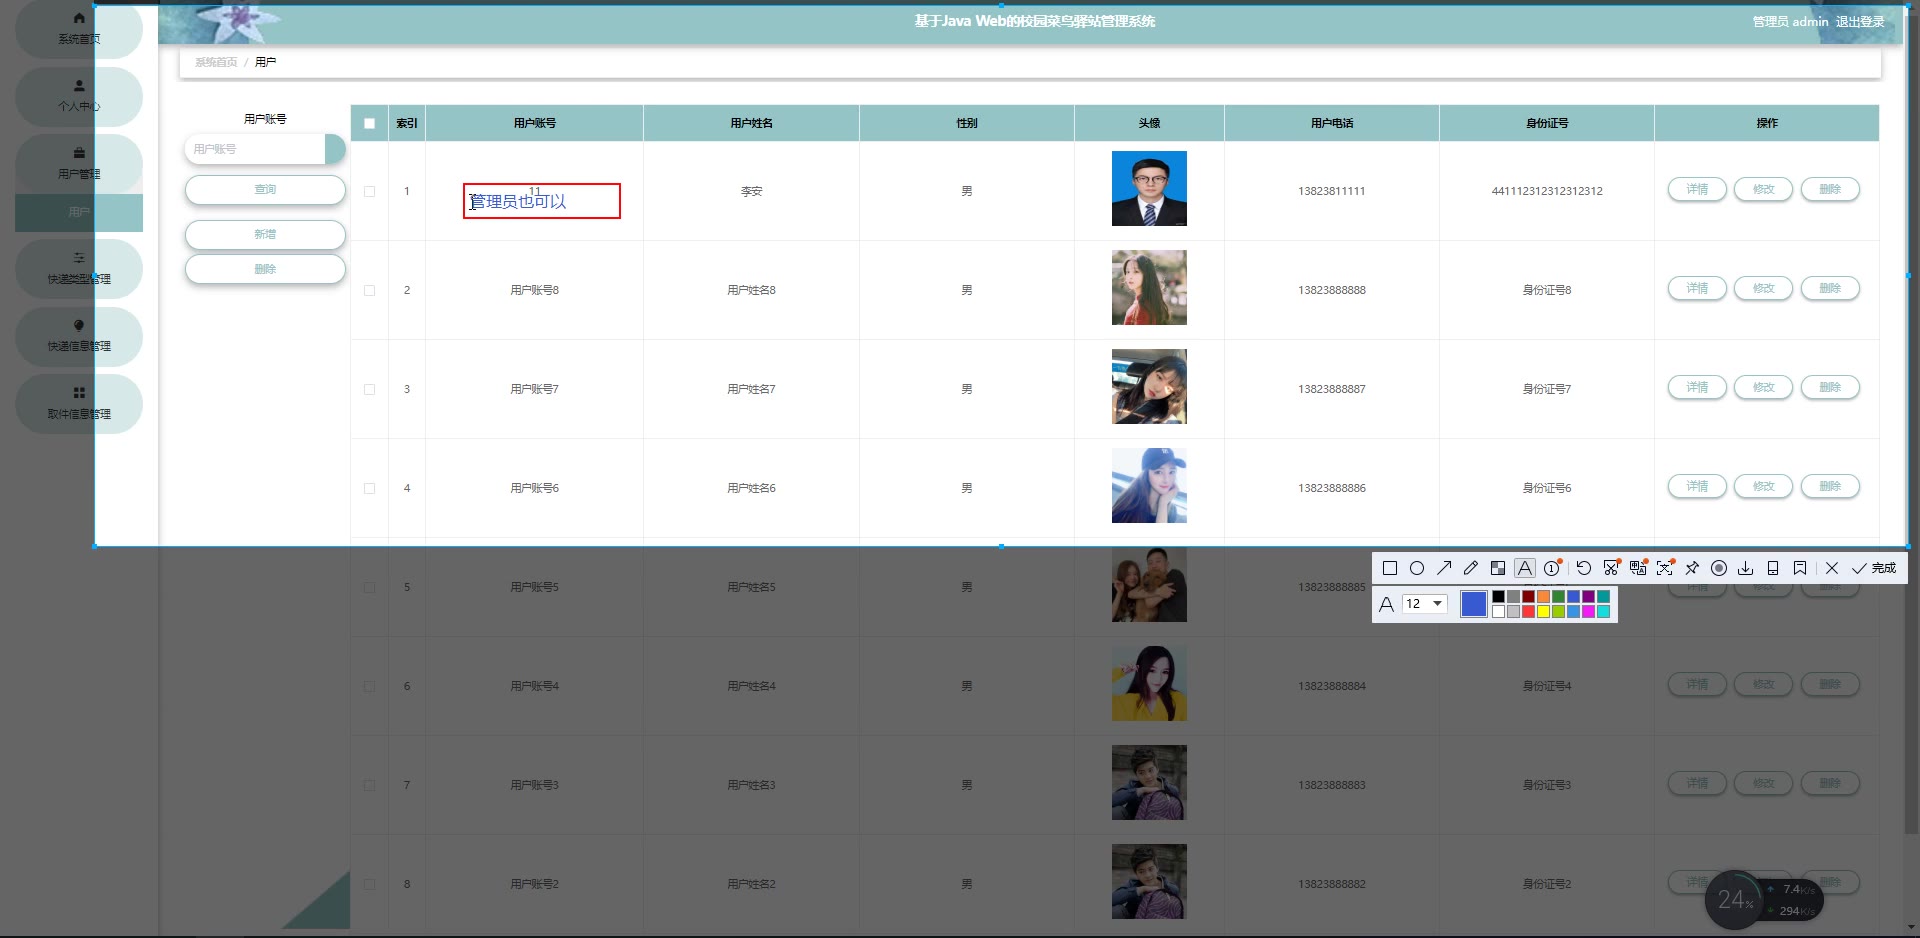Click the 用户账号6 avatar thumbnail
This screenshot has height=938, width=1920.
tap(1149, 485)
